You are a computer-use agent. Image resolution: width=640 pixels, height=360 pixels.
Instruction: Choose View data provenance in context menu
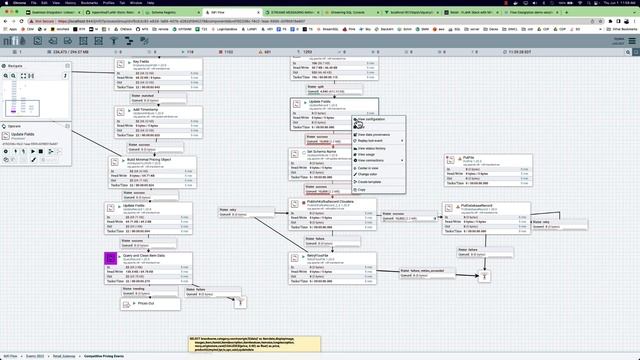point(378,135)
